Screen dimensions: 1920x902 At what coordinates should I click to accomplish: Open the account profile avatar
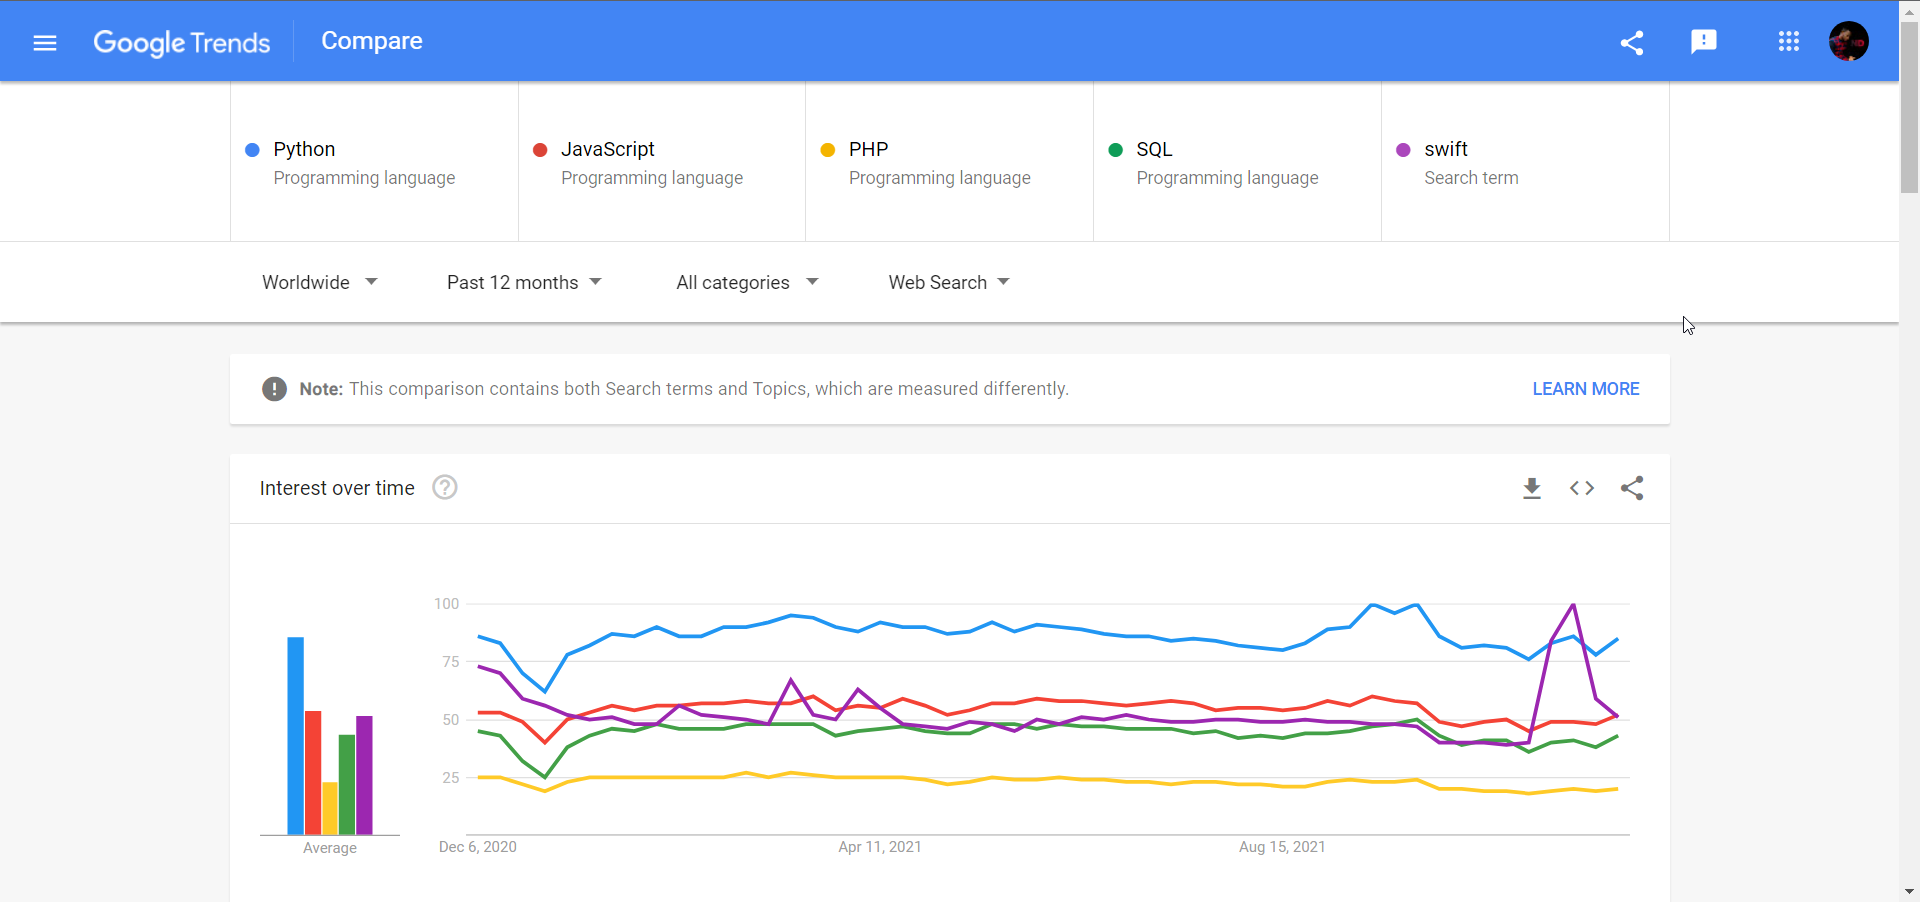pos(1849,41)
